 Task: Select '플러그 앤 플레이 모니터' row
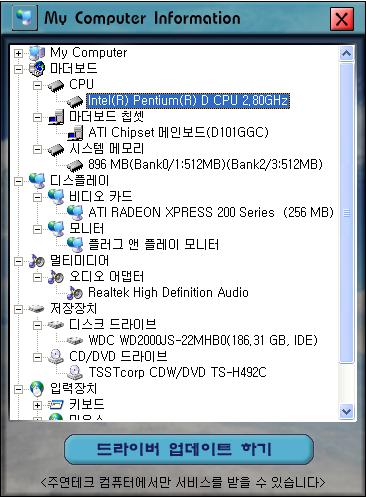pyautogui.click(x=153, y=245)
